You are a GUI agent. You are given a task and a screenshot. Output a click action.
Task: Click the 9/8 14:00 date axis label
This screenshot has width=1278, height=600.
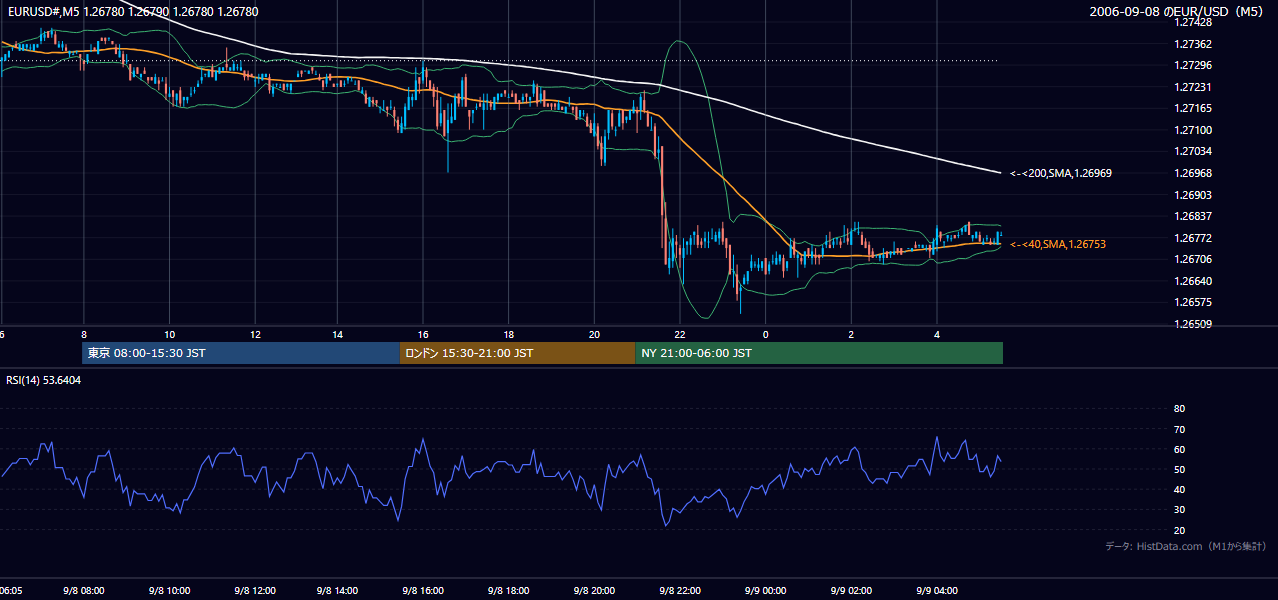click(338, 591)
